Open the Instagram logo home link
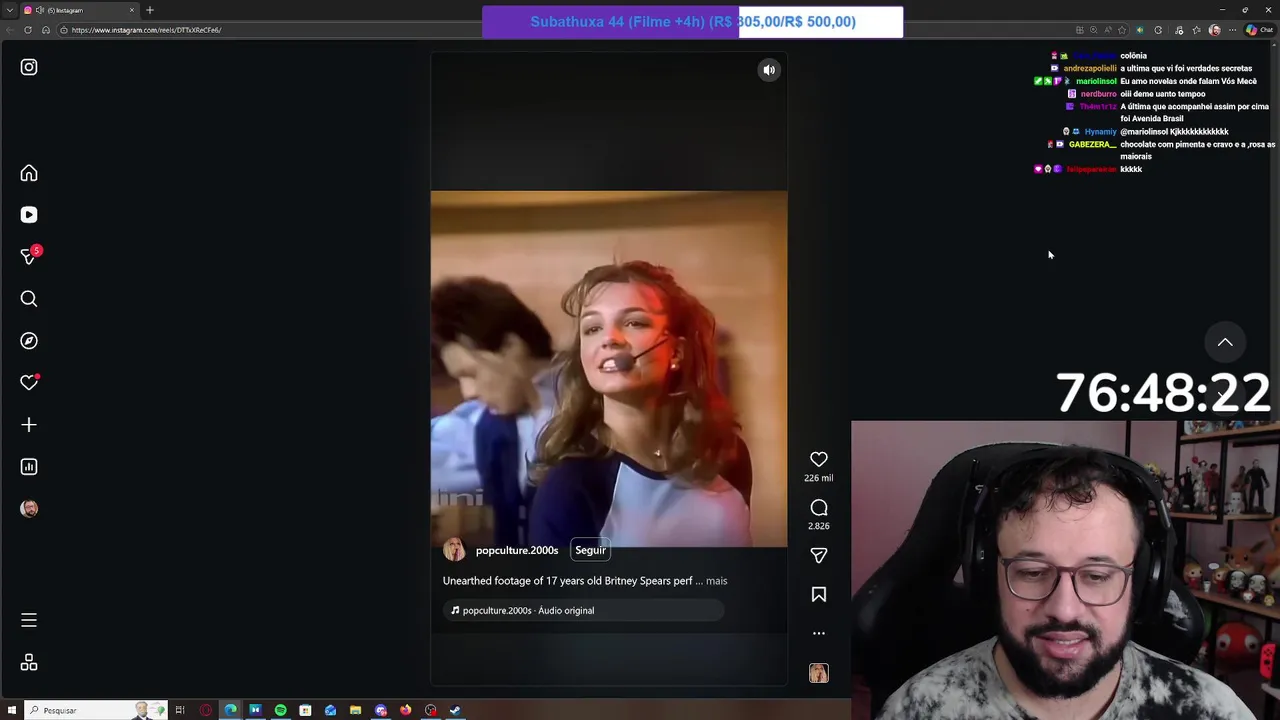 pos(29,67)
